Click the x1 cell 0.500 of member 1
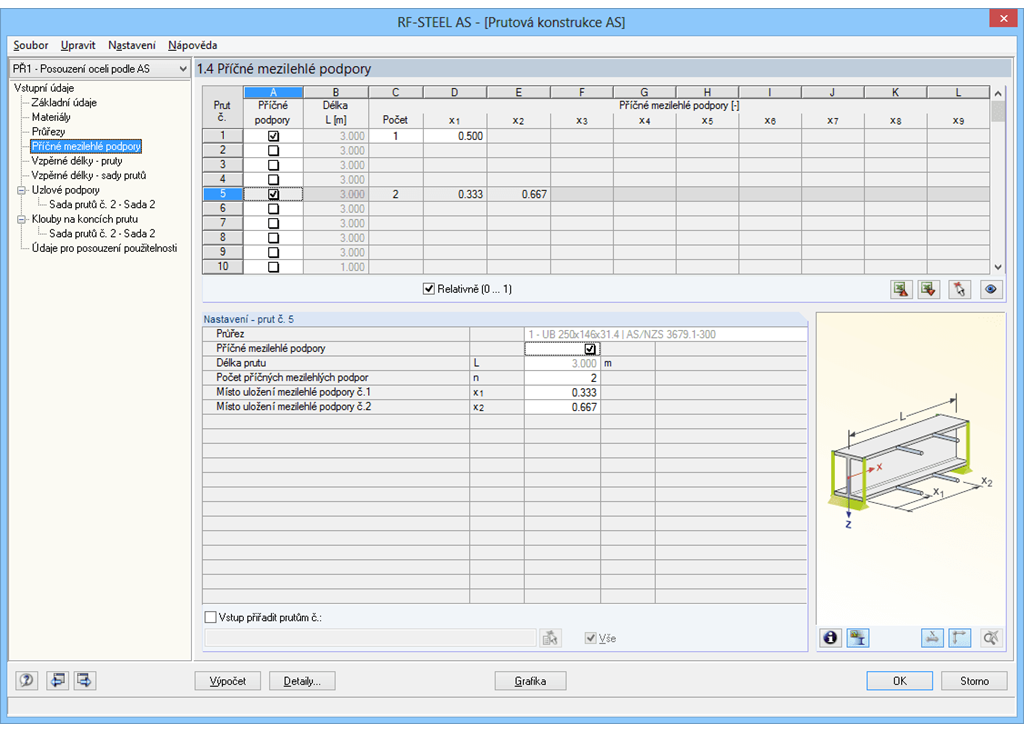This screenshot has height=732, width=1024. [455, 136]
